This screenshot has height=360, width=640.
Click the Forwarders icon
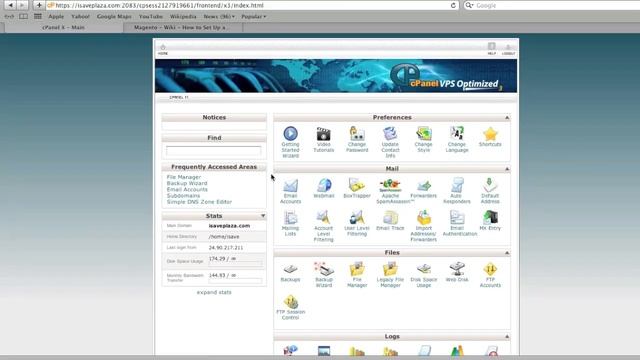424,186
